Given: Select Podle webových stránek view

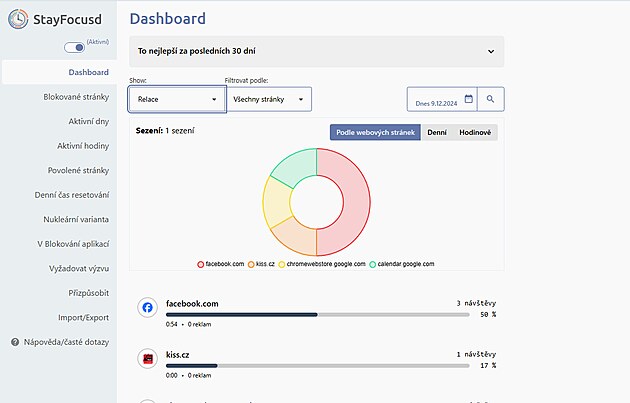Looking at the screenshot, I should [374, 132].
